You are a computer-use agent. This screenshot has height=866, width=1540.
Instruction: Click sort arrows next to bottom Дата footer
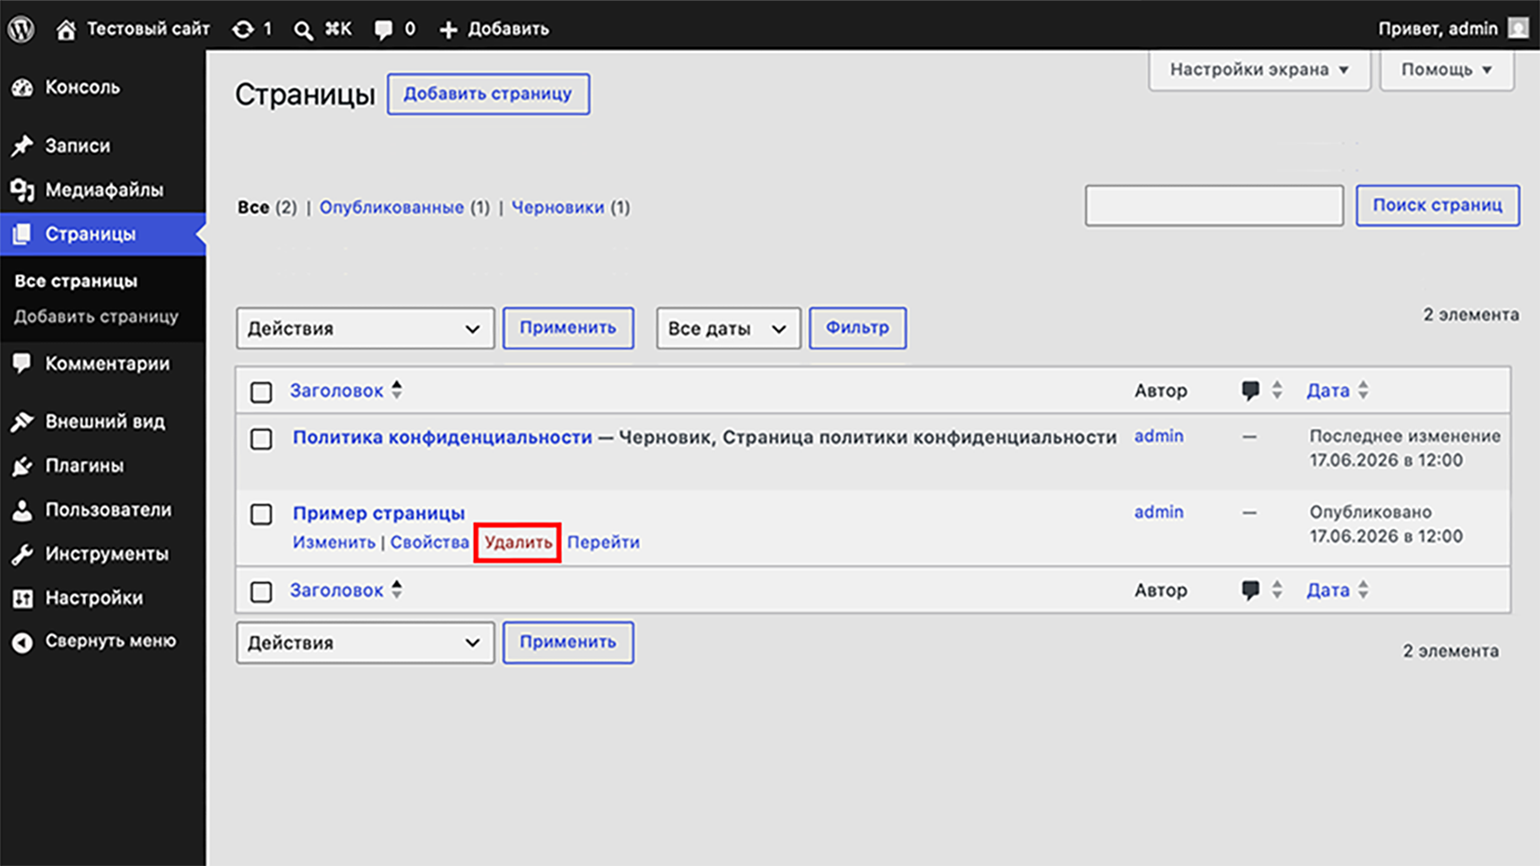1363,591
